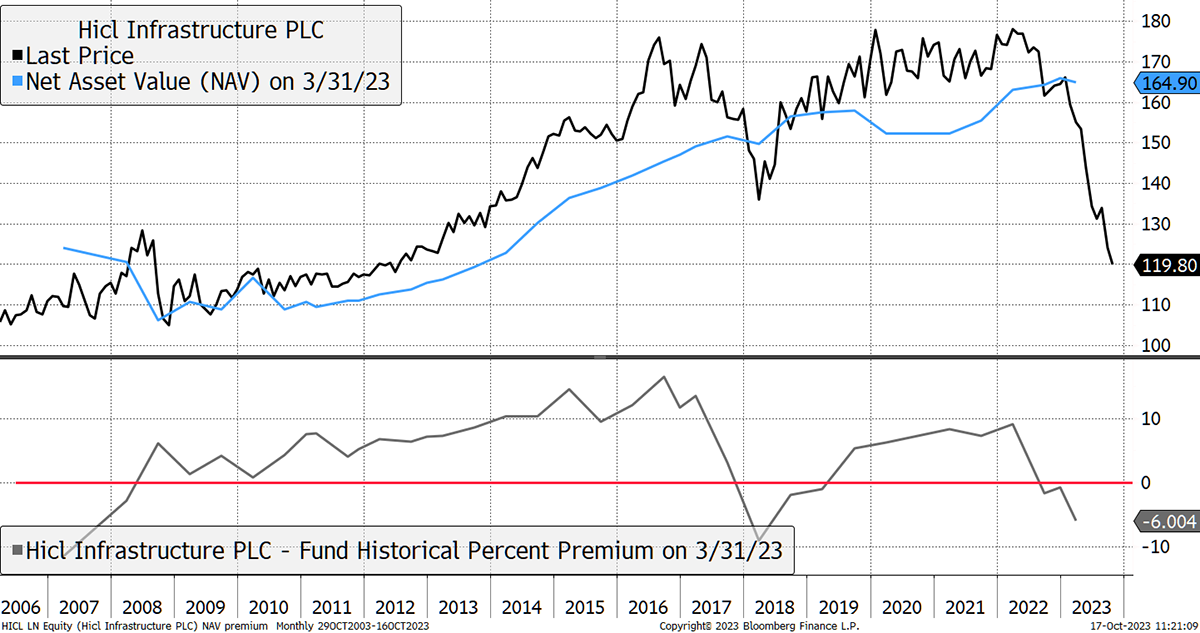Click the Fund Historical Percent Premium legend text

pyautogui.click(x=405, y=550)
